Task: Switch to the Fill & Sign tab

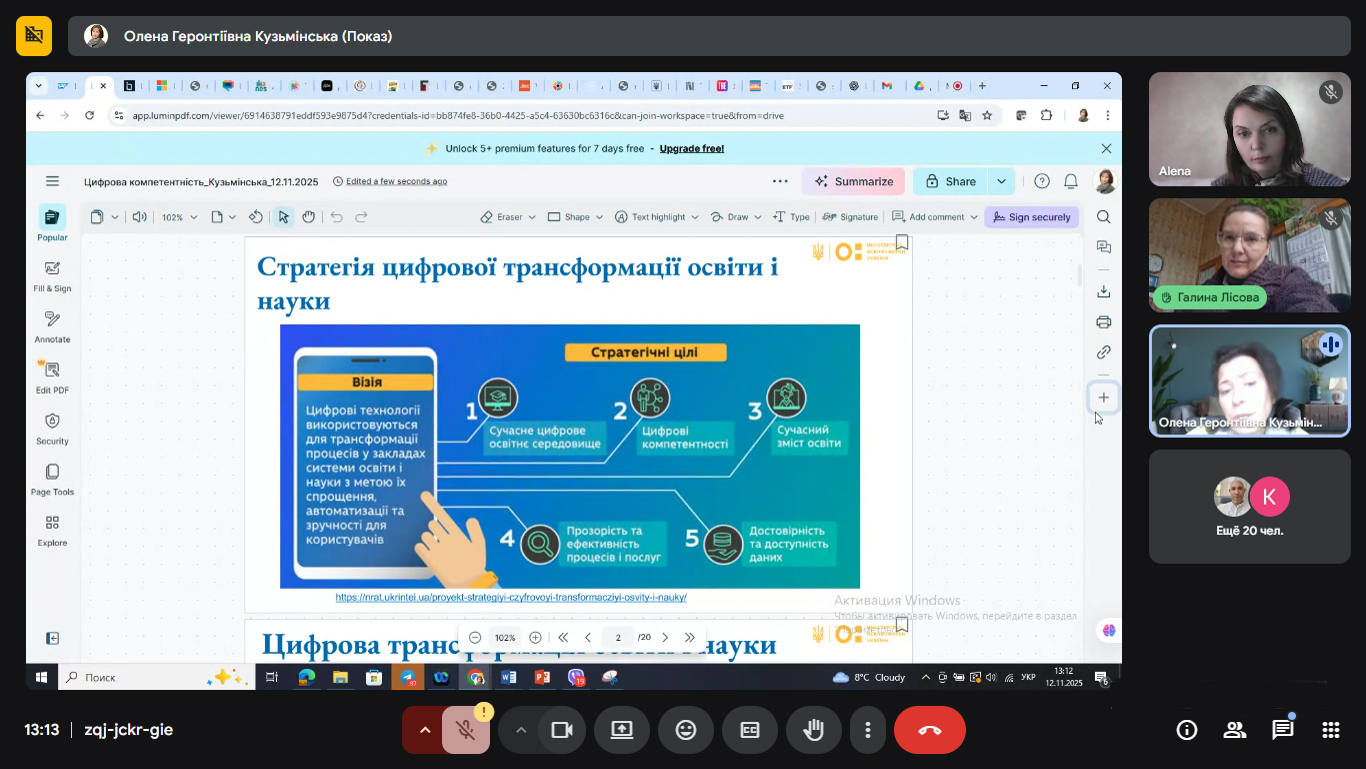Action: click(x=52, y=274)
